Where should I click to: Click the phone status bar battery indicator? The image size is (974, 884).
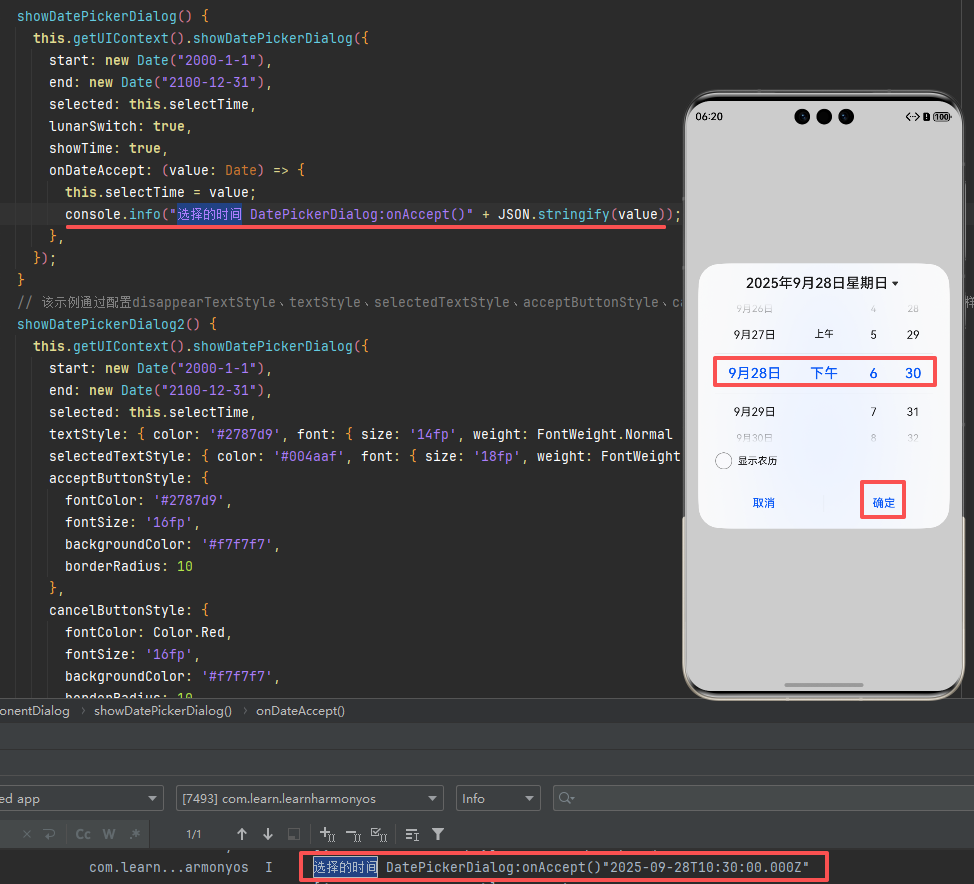(942, 117)
